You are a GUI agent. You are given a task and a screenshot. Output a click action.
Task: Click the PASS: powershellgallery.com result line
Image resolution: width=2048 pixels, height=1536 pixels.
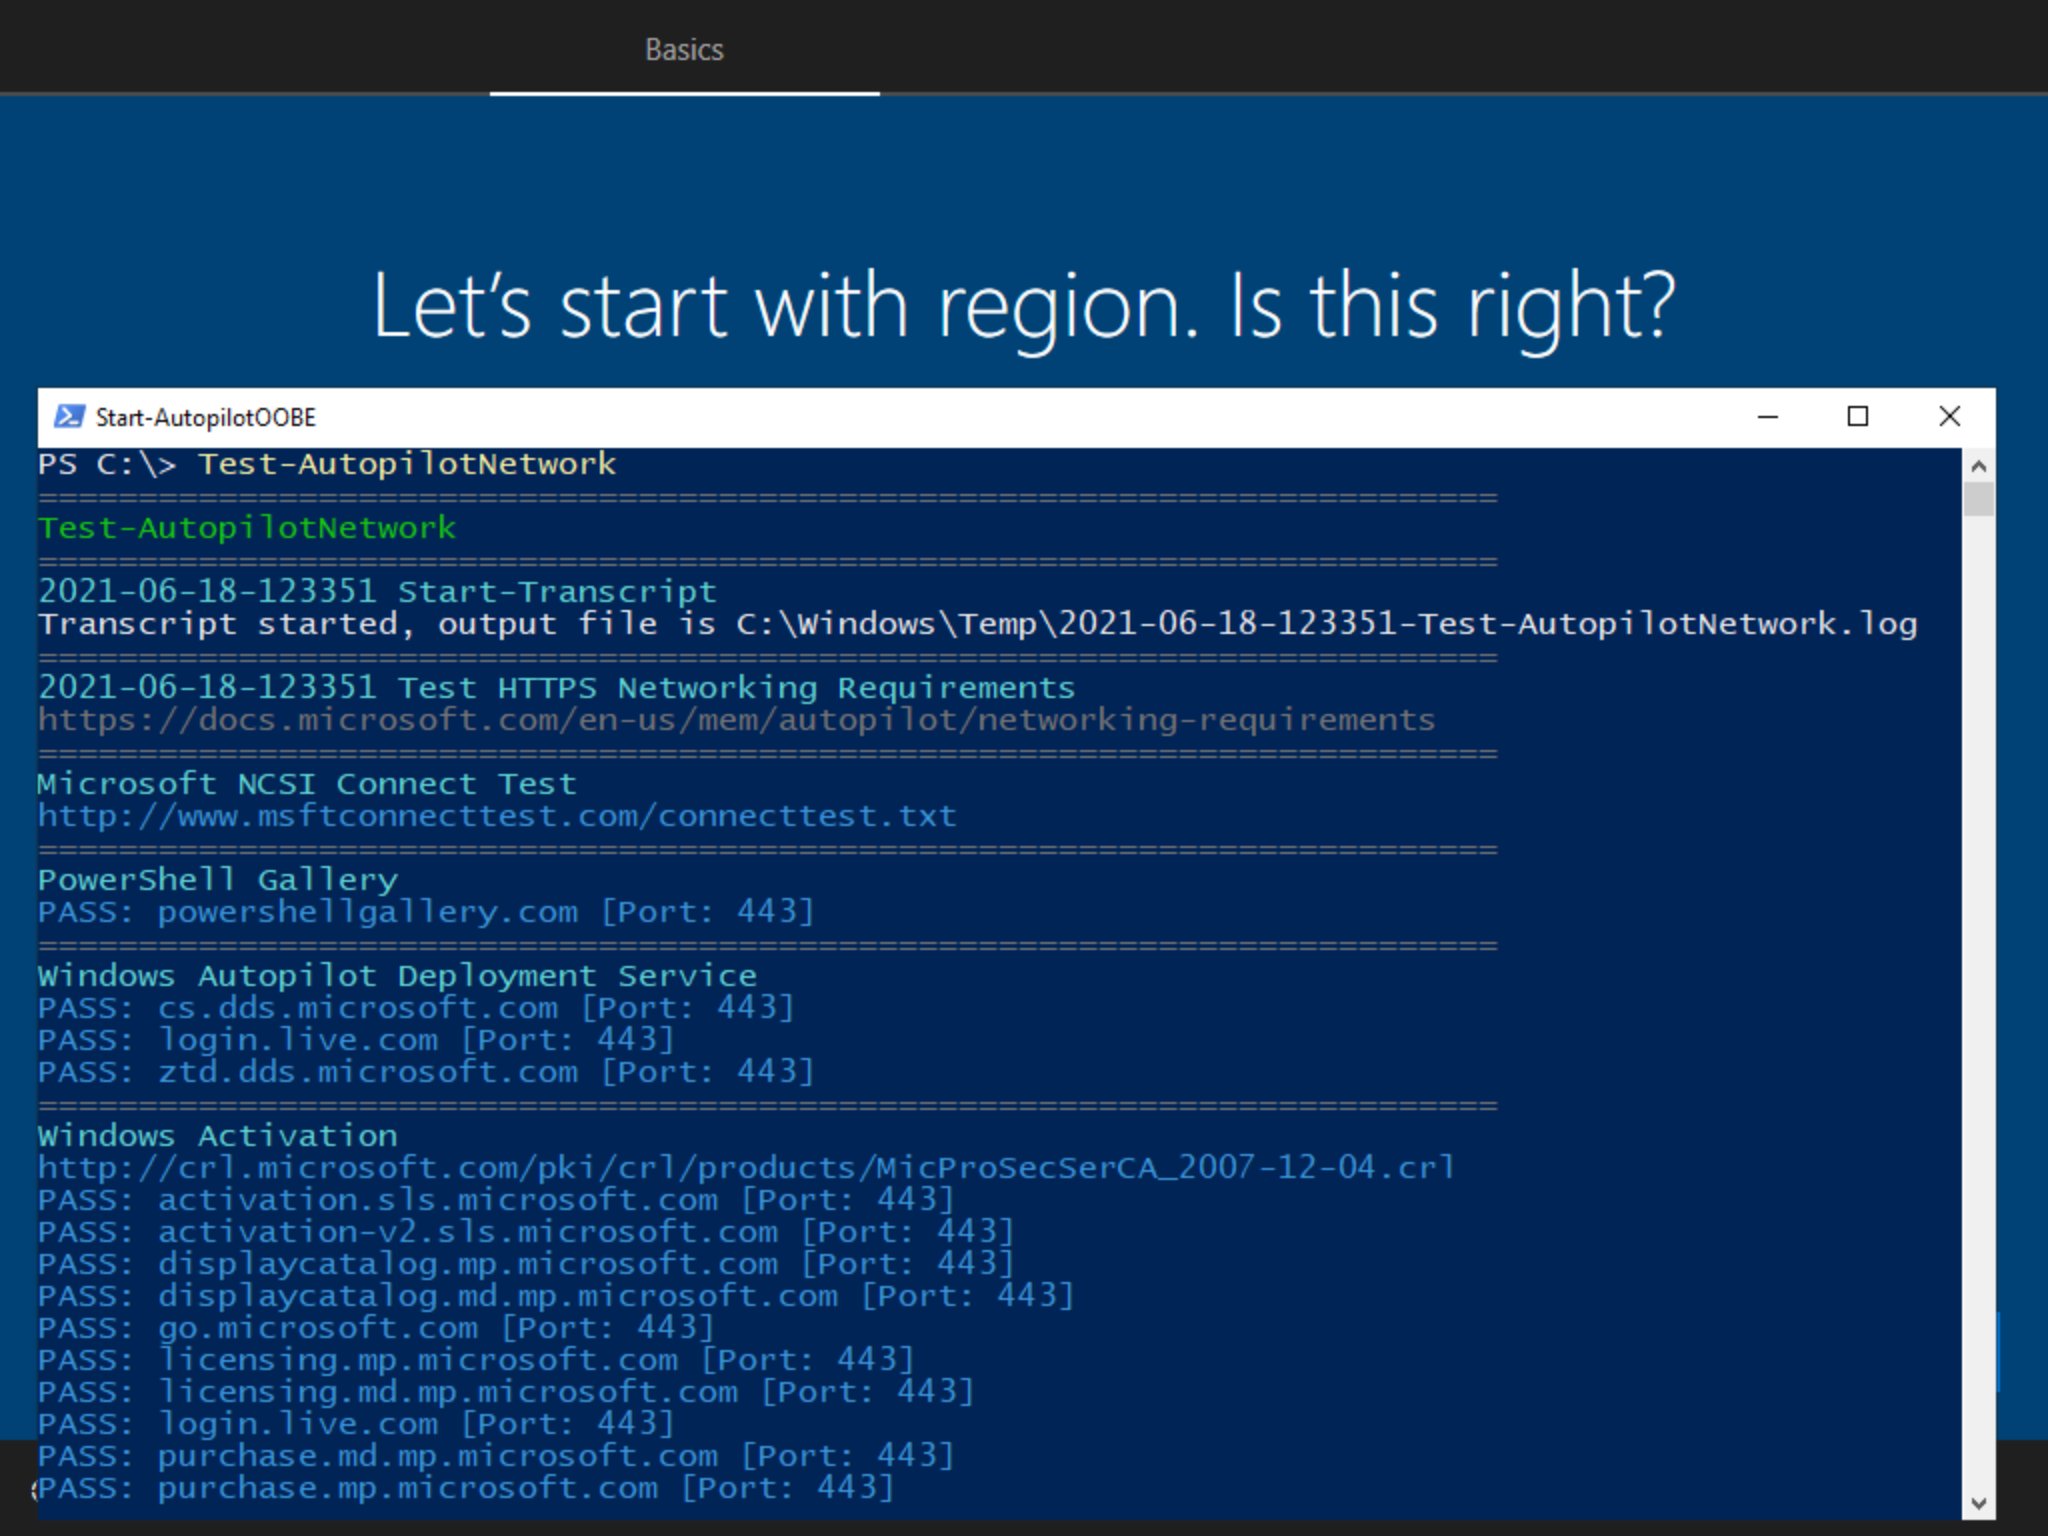(425, 911)
